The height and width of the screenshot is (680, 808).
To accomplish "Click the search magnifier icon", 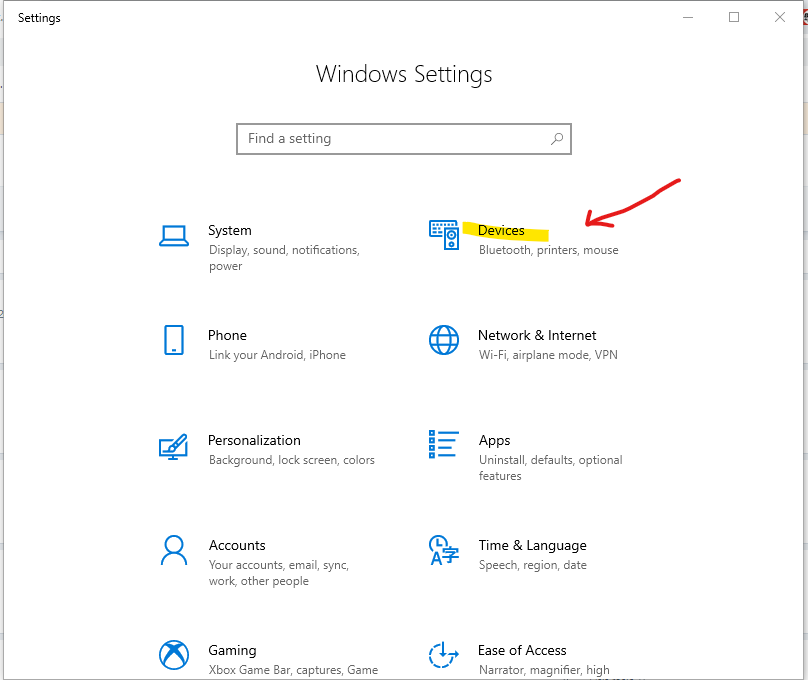I will click(557, 139).
